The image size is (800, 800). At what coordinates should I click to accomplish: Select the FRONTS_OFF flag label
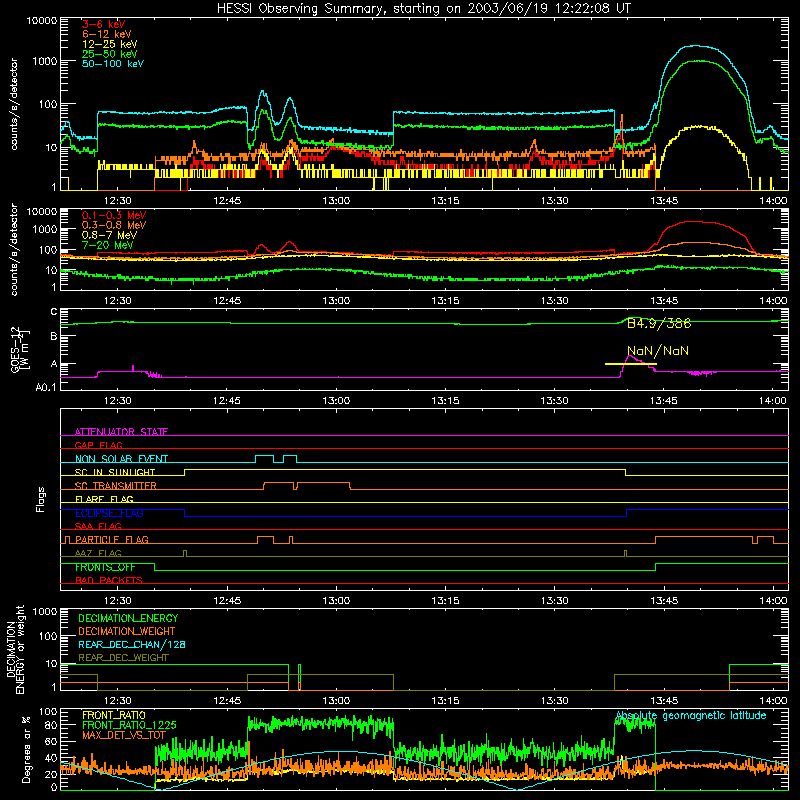coord(105,567)
